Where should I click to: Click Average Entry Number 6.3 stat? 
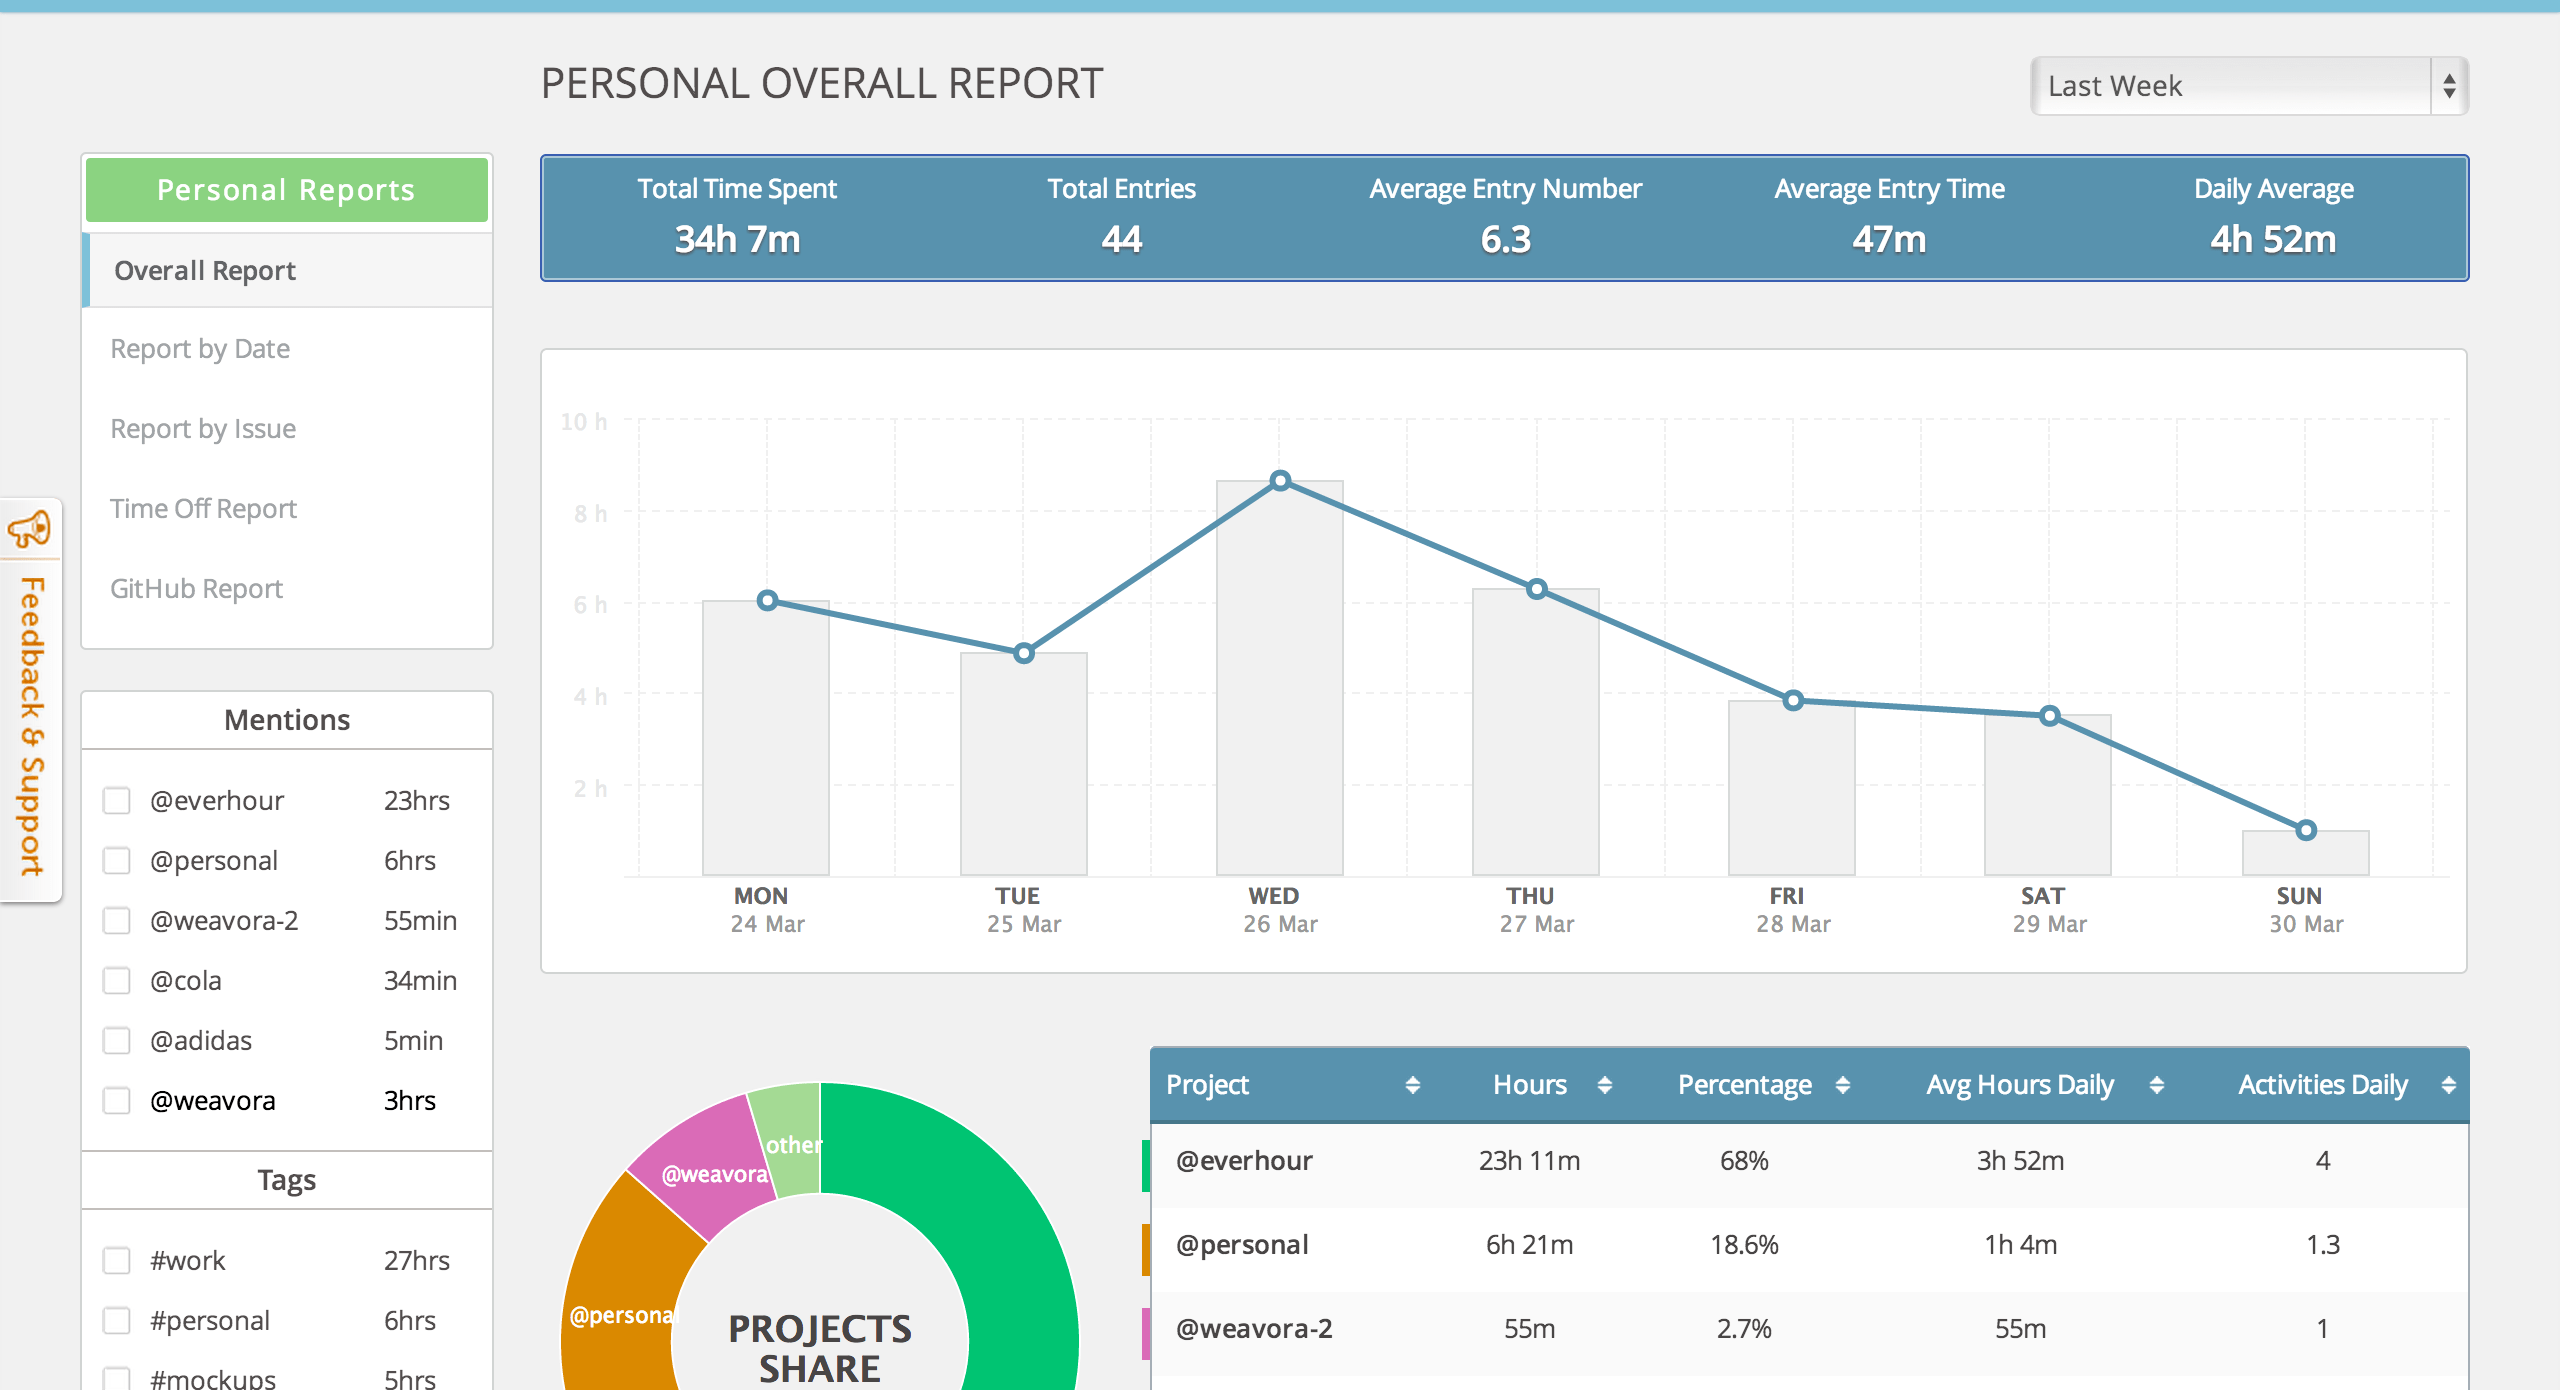1505,217
